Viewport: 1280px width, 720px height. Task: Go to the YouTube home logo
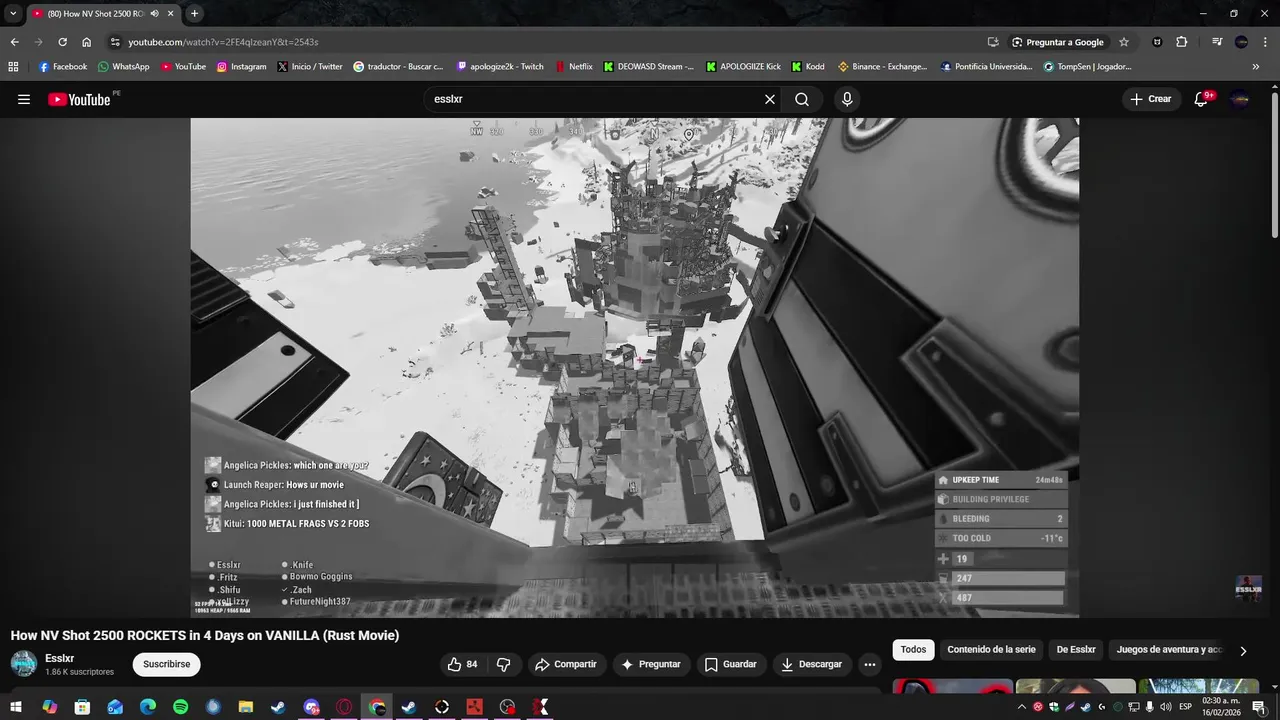[x=79, y=99]
